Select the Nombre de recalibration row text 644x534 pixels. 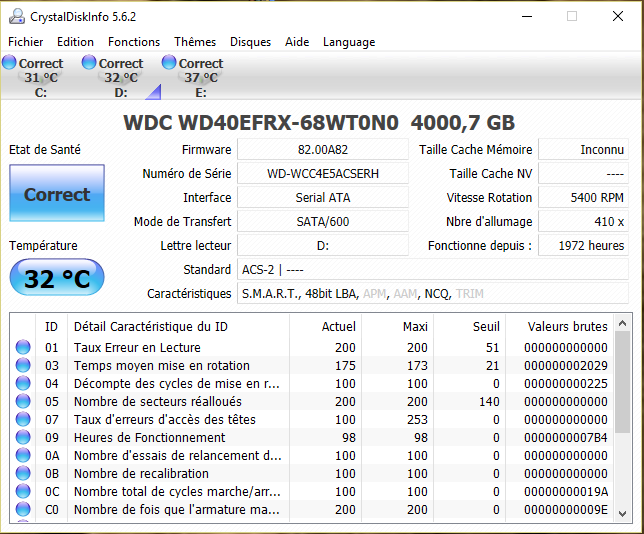(141, 474)
